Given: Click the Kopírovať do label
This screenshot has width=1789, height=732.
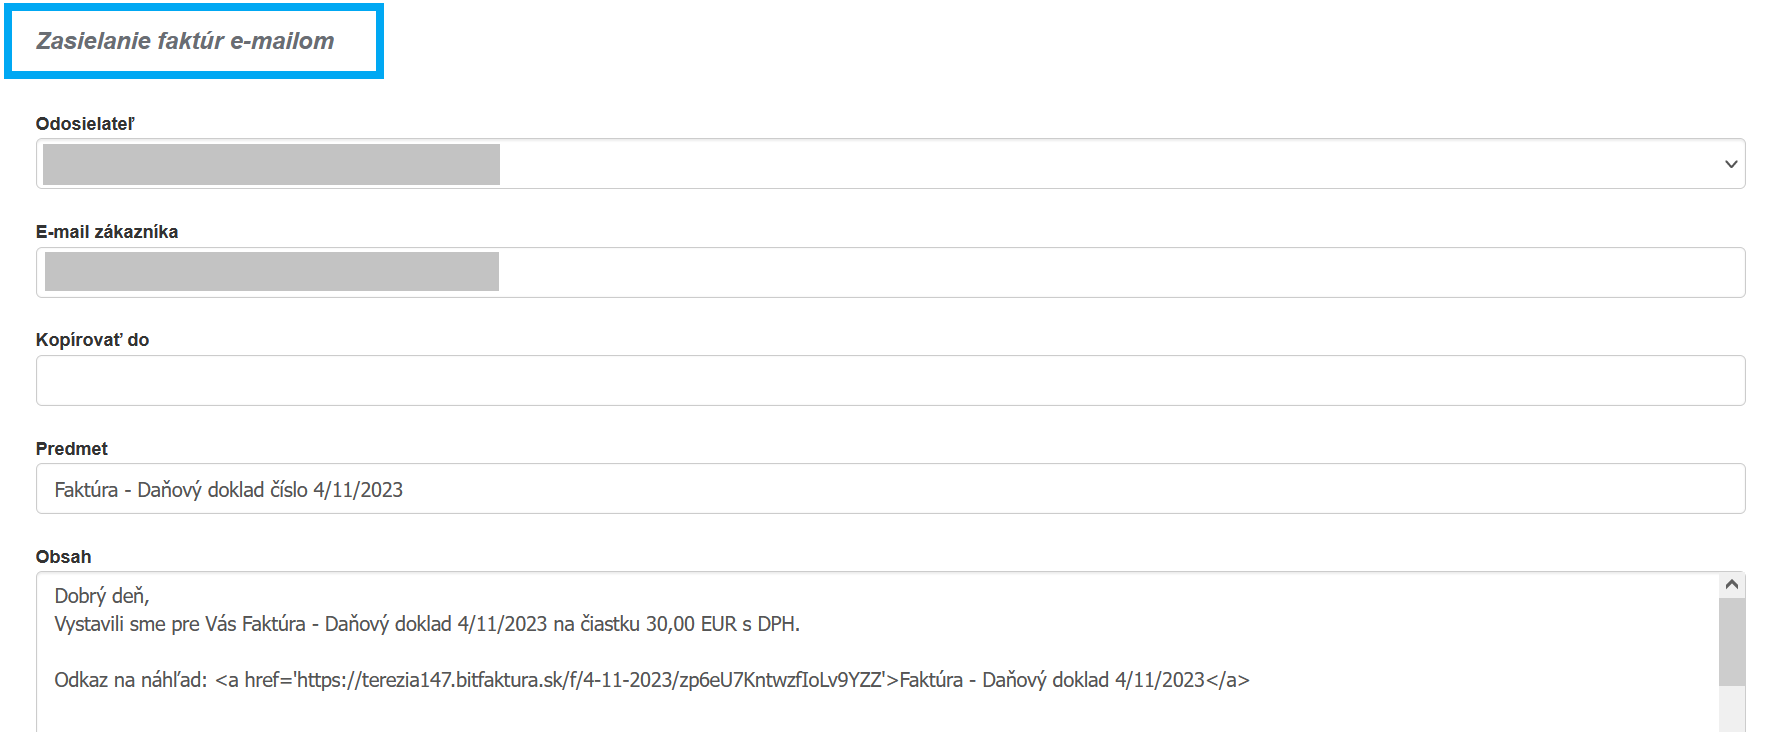Looking at the screenshot, I should [x=92, y=340].
